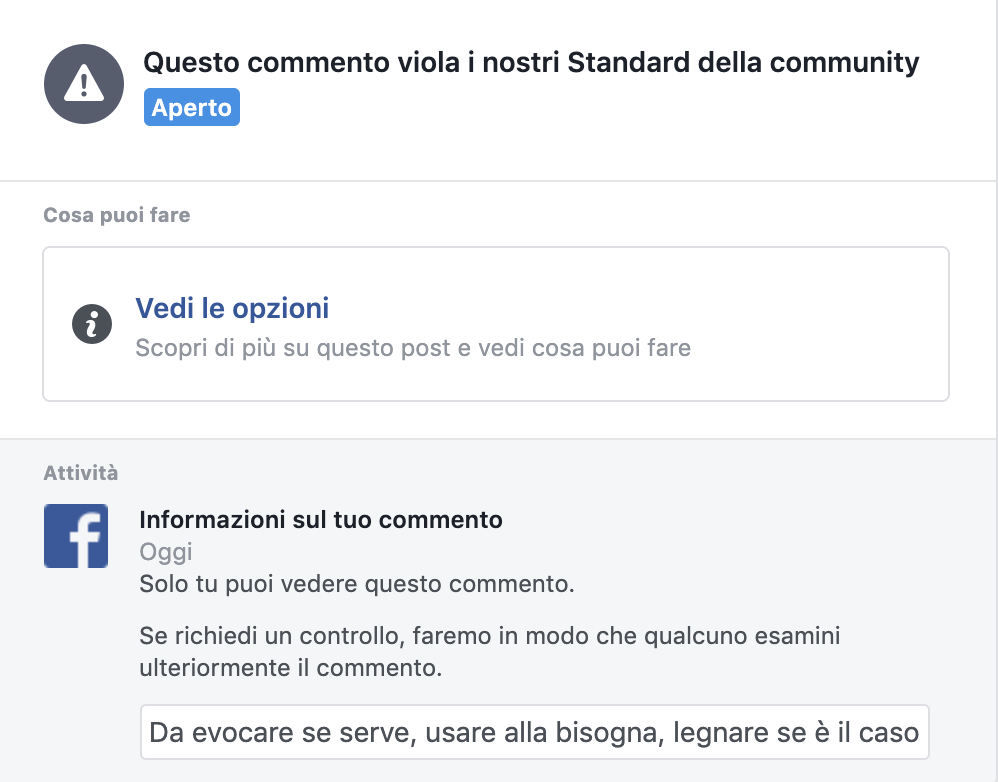Open the Vedi le opzioni link
Image resolution: width=998 pixels, height=782 pixels.
click(x=232, y=308)
